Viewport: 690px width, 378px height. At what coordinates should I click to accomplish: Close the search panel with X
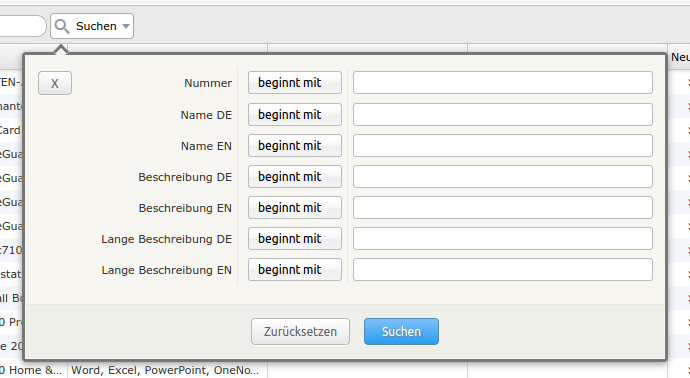click(55, 83)
